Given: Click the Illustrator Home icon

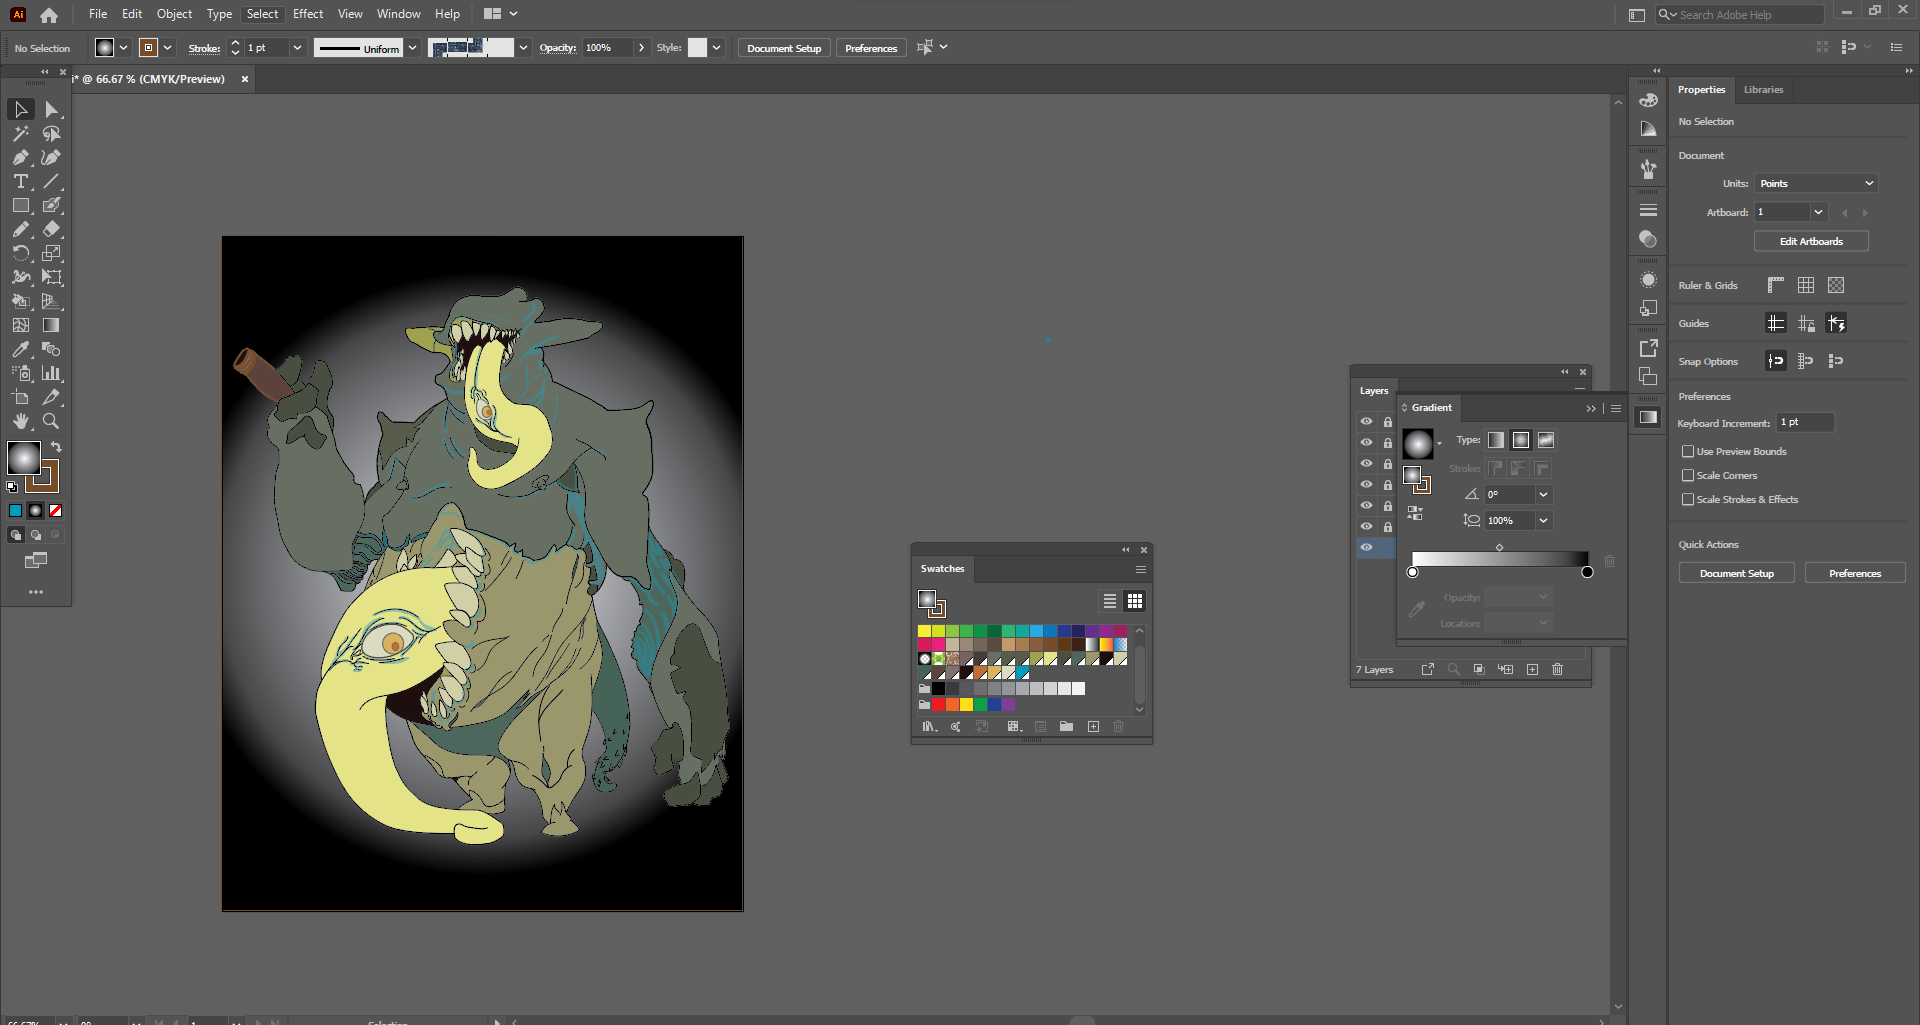Looking at the screenshot, I should click(x=49, y=15).
